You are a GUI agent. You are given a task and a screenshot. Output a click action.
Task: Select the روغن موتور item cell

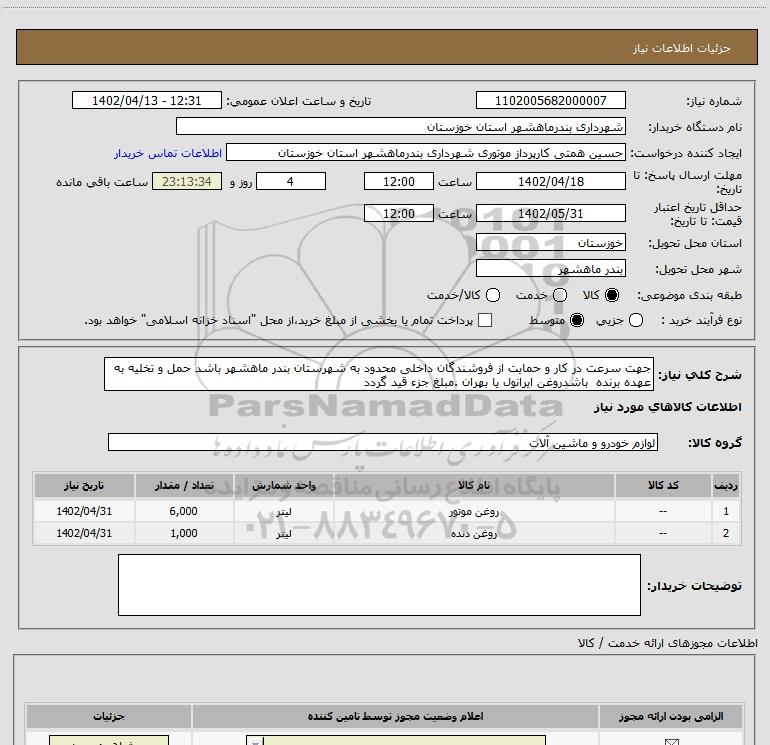(x=474, y=511)
